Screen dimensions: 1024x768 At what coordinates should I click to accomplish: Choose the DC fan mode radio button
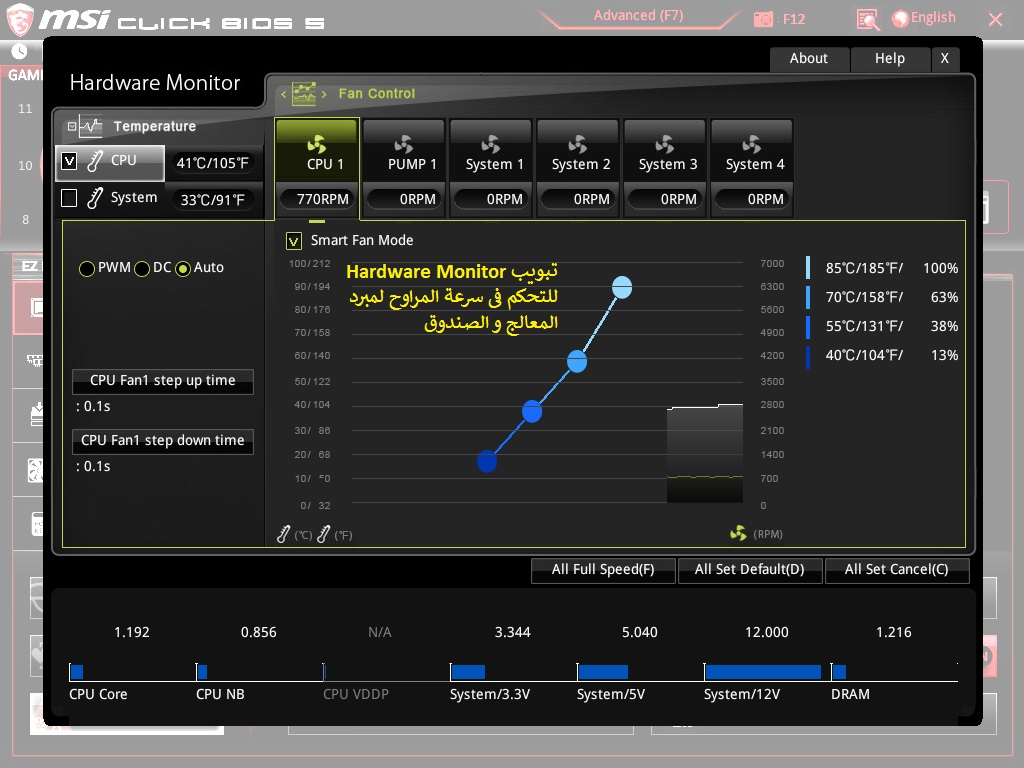(142, 268)
